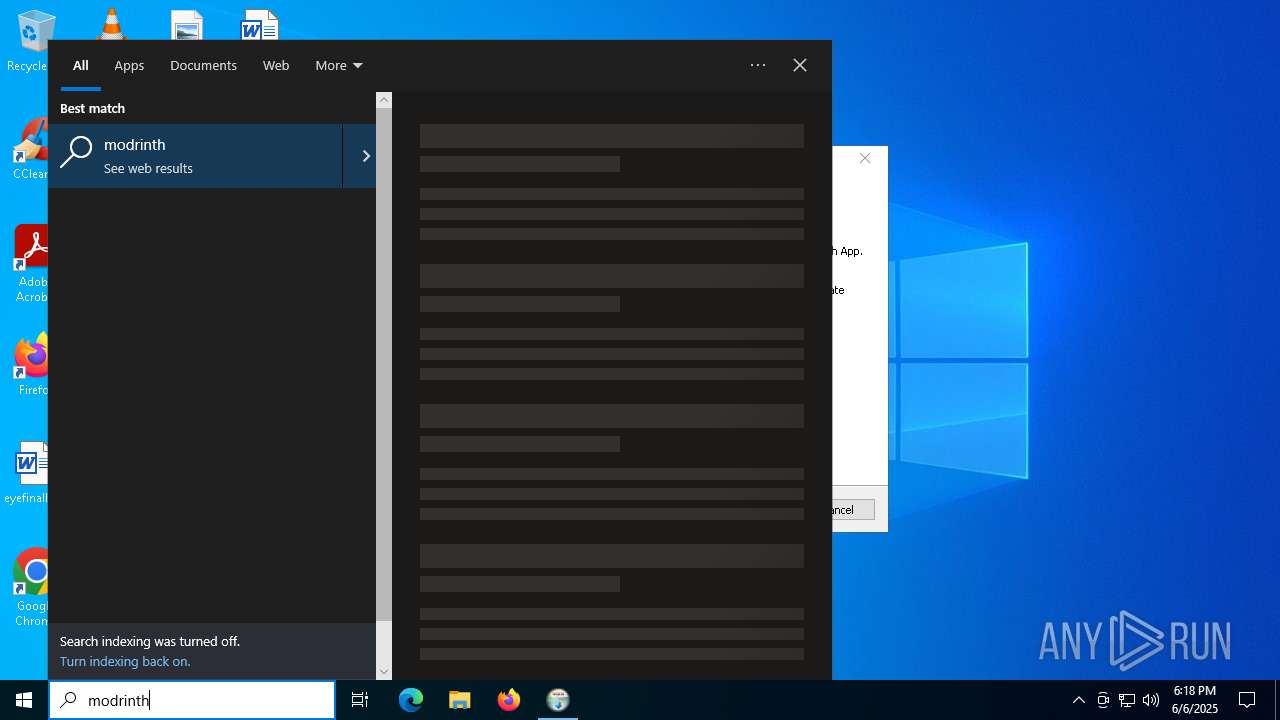Click the Windows Start button
This screenshot has height=720, width=1280.
coord(24,700)
